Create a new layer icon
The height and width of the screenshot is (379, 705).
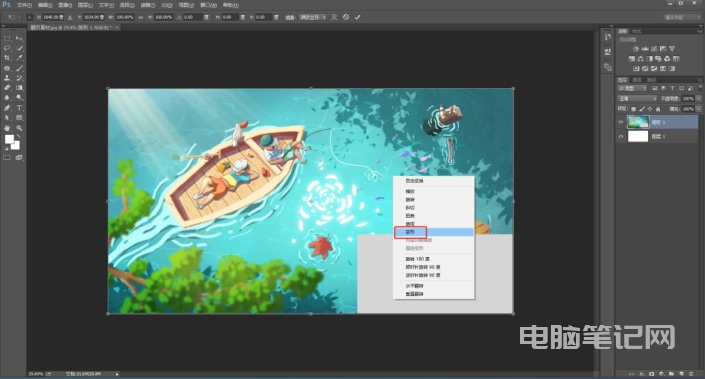(681, 374)
